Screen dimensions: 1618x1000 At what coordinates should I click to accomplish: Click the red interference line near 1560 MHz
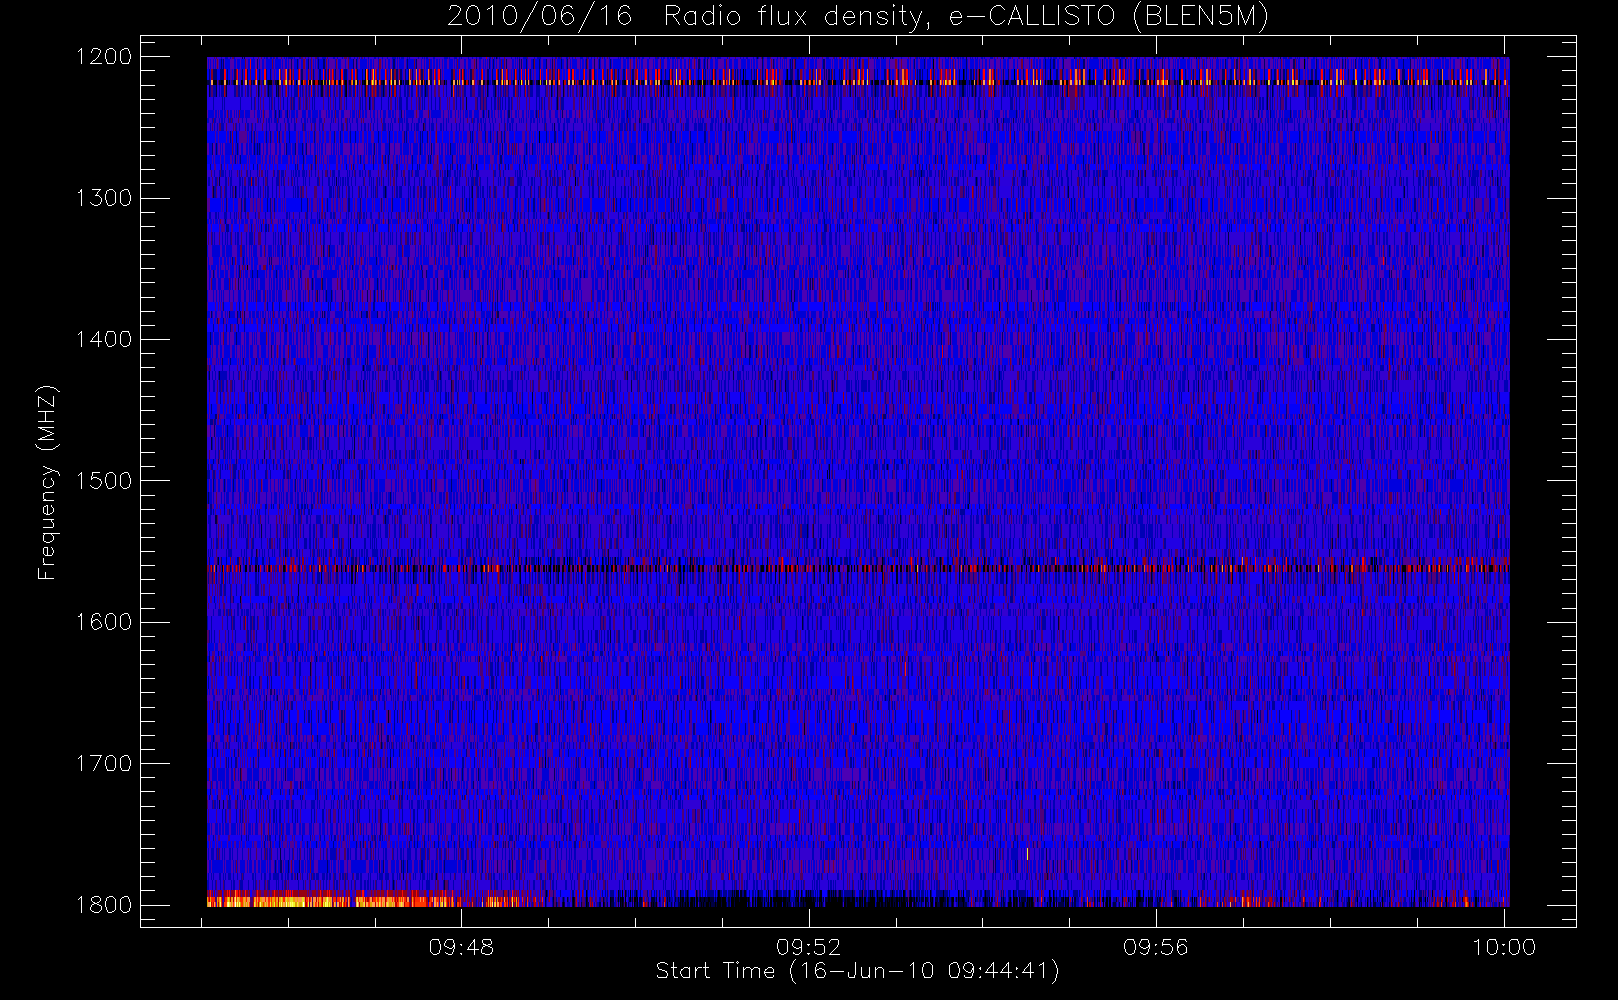tap(858, 567)
